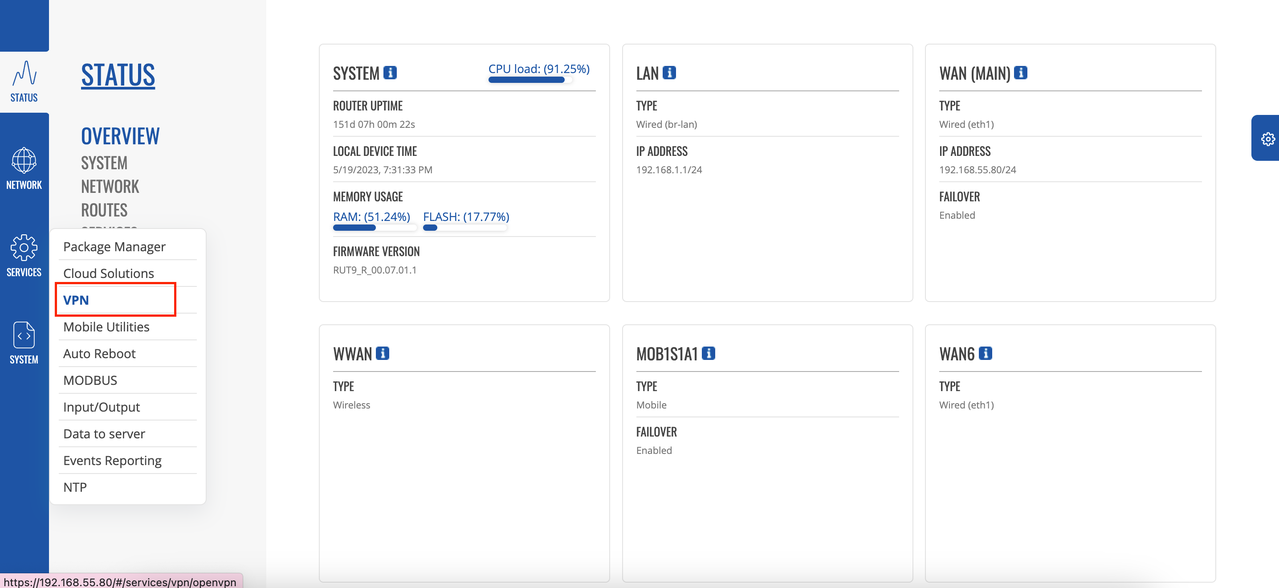The width and height of the screenshot is (1279, 588).
Task: Click the info icon beside WAN6
Action: click(986, 354)
